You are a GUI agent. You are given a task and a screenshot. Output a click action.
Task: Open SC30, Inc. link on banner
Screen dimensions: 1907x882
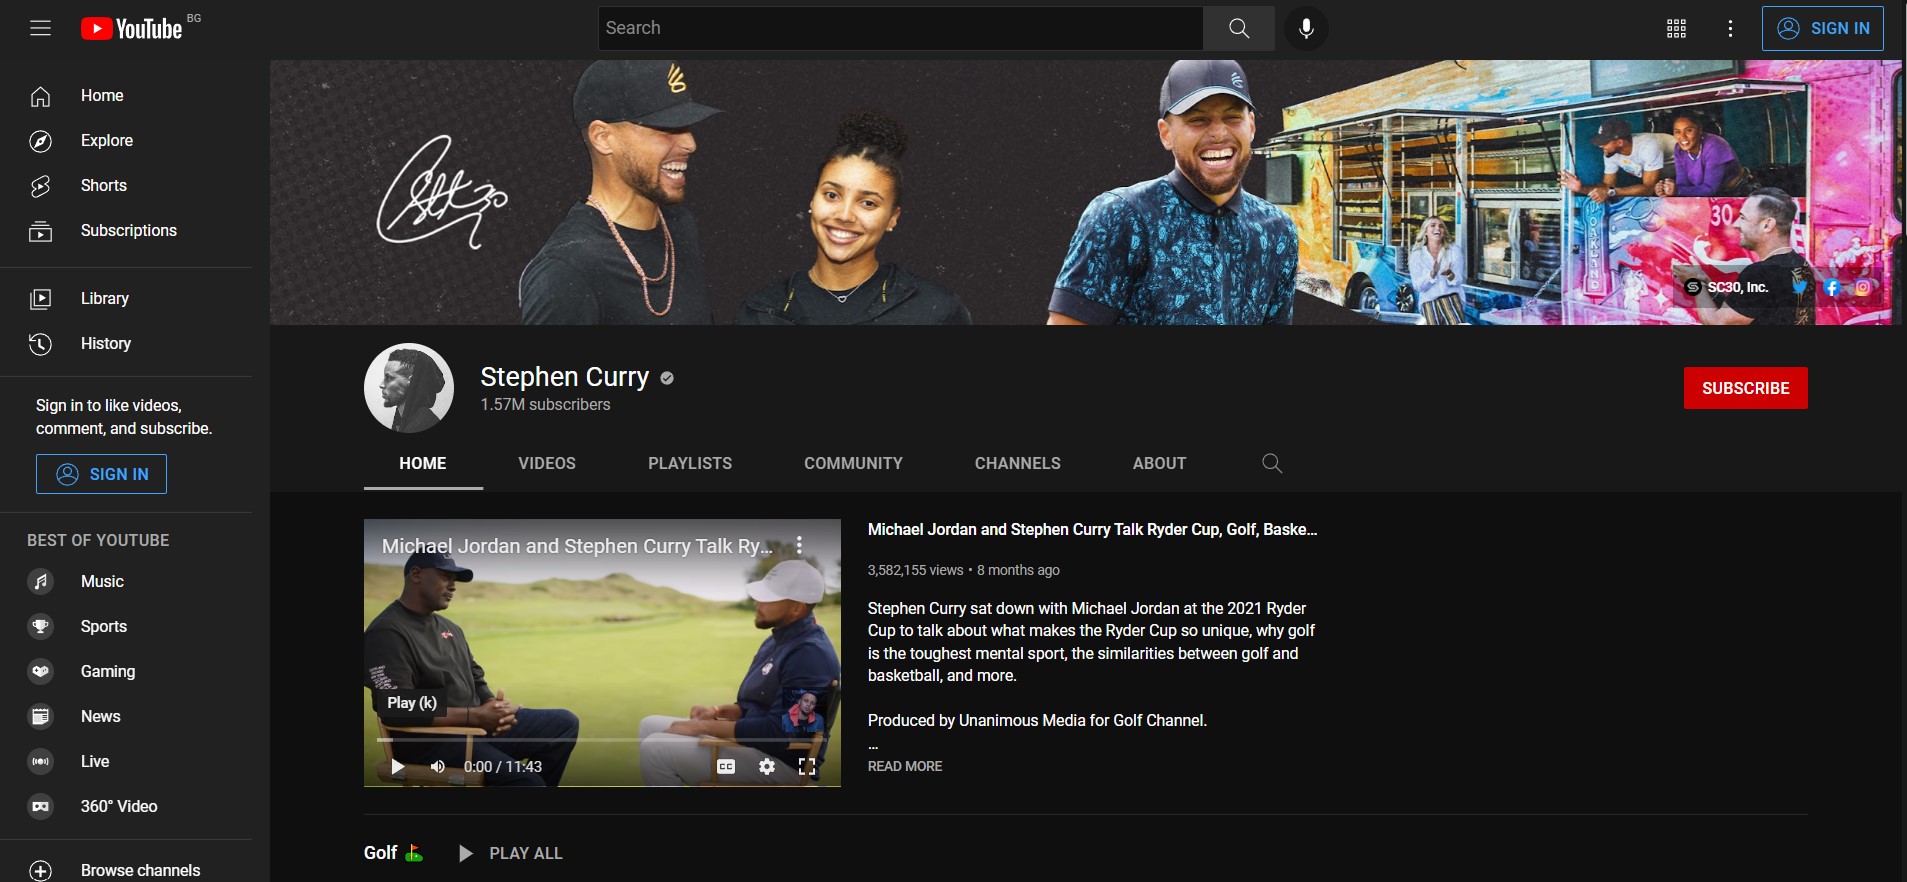pyautogui.click(x=1727, y=287)
